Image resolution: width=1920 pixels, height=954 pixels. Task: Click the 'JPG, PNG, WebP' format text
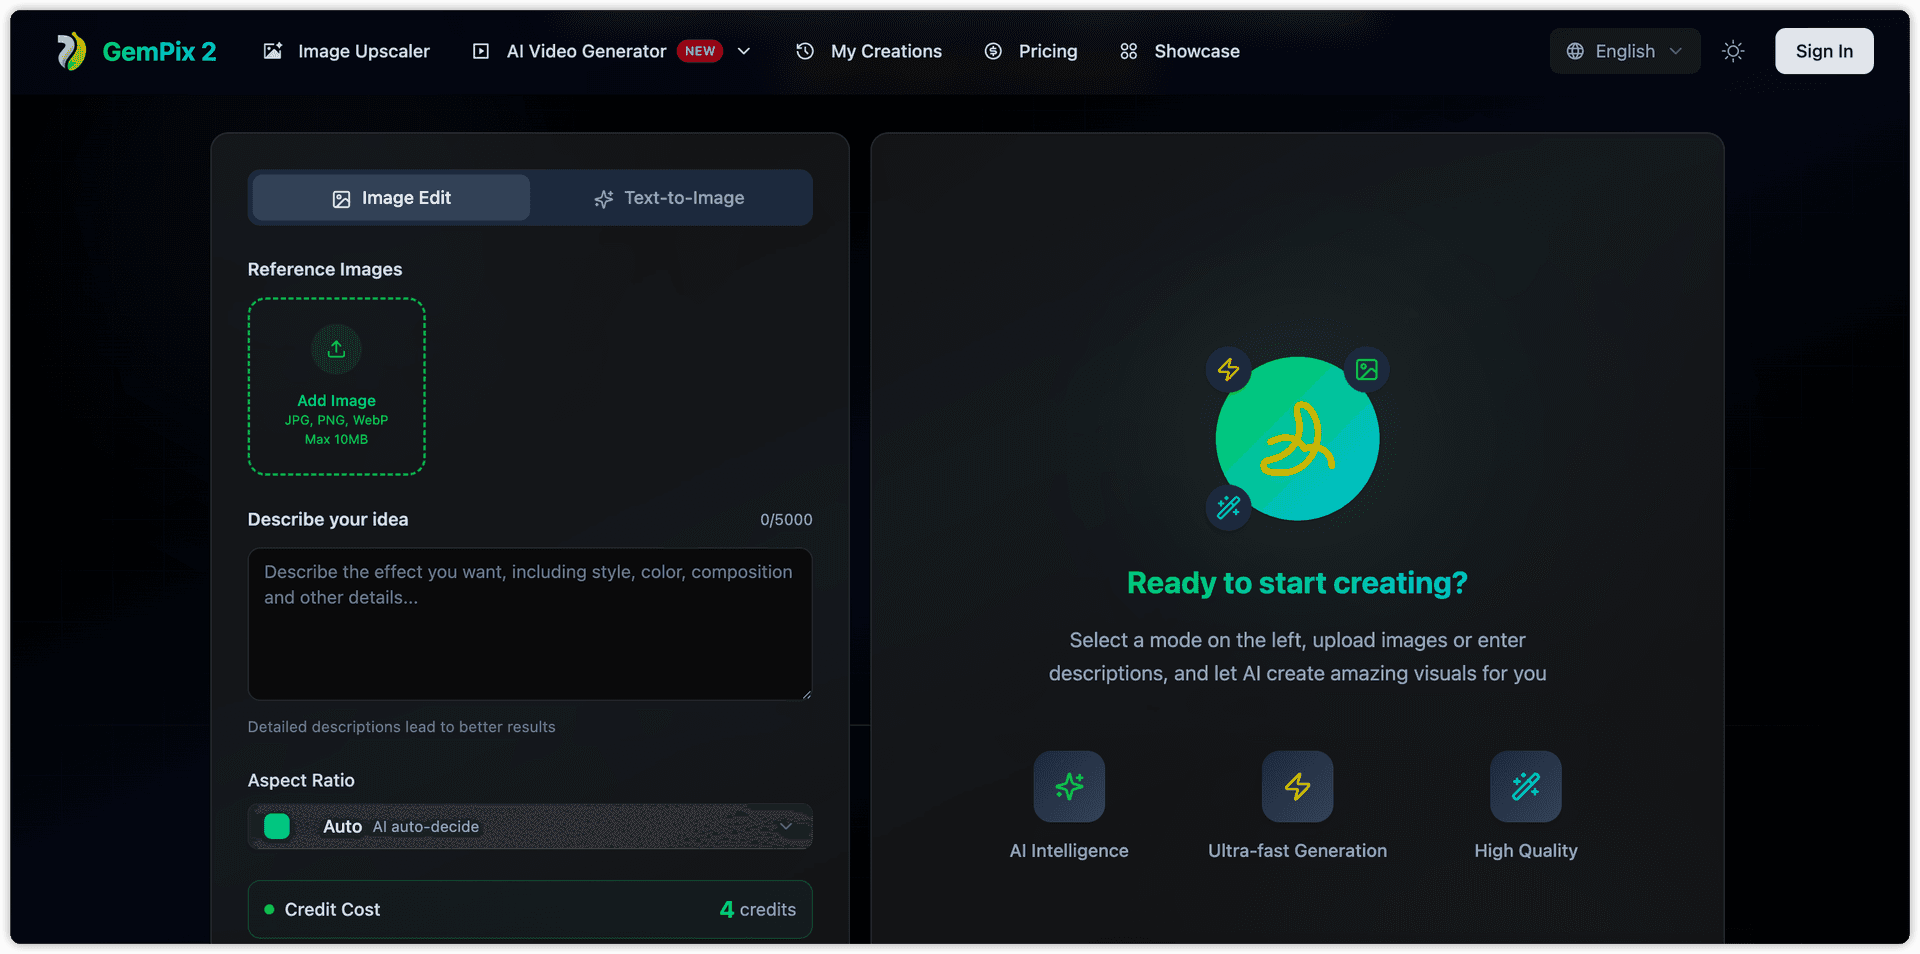coord(336,420)
